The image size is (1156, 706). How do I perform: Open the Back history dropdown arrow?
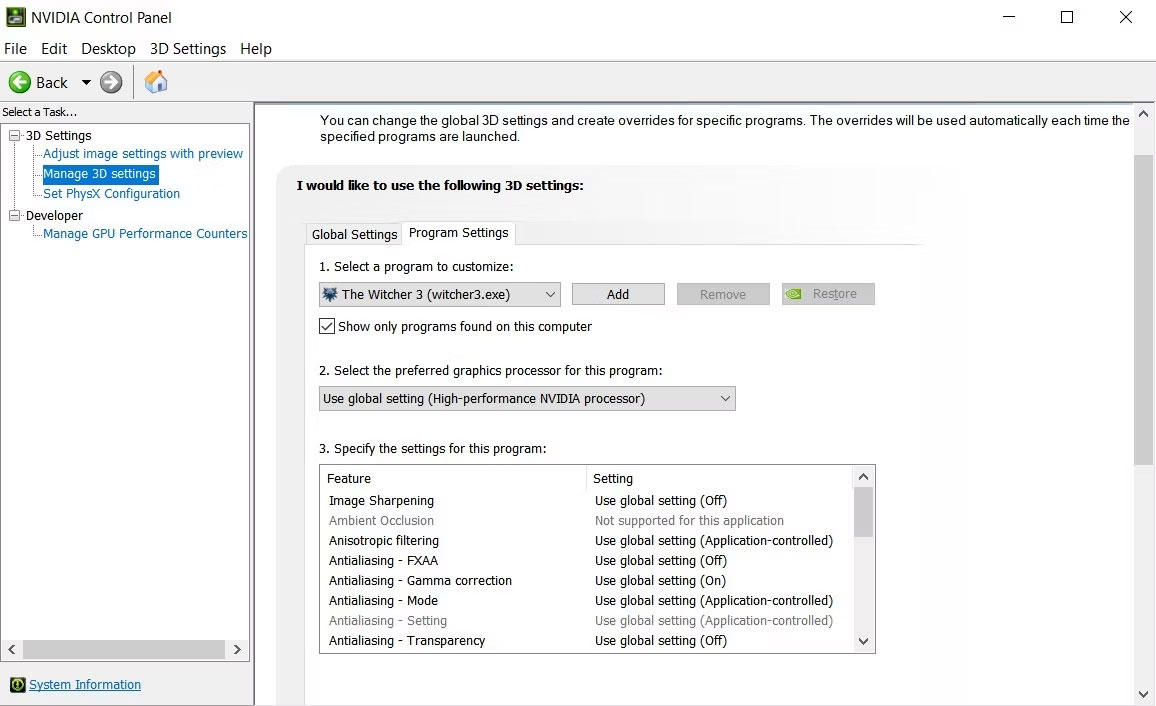click(x=86, y=82)
